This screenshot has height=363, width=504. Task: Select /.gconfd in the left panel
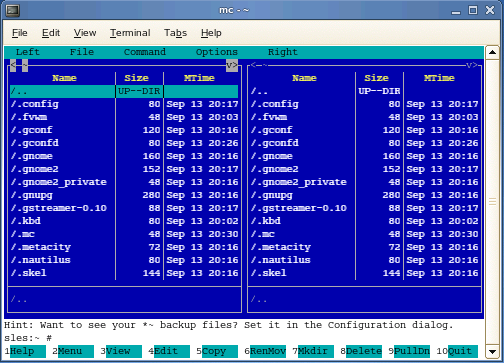click(x=124, y=143)
